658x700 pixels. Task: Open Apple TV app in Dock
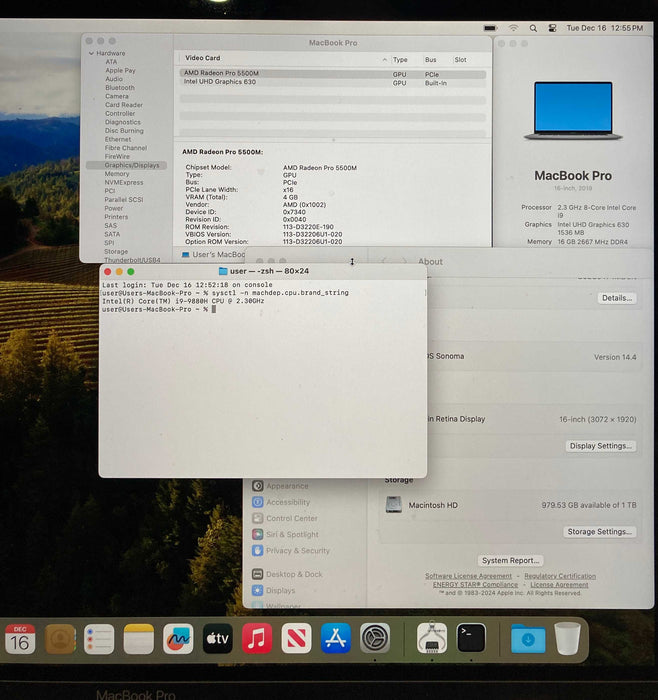click(217, 639)
